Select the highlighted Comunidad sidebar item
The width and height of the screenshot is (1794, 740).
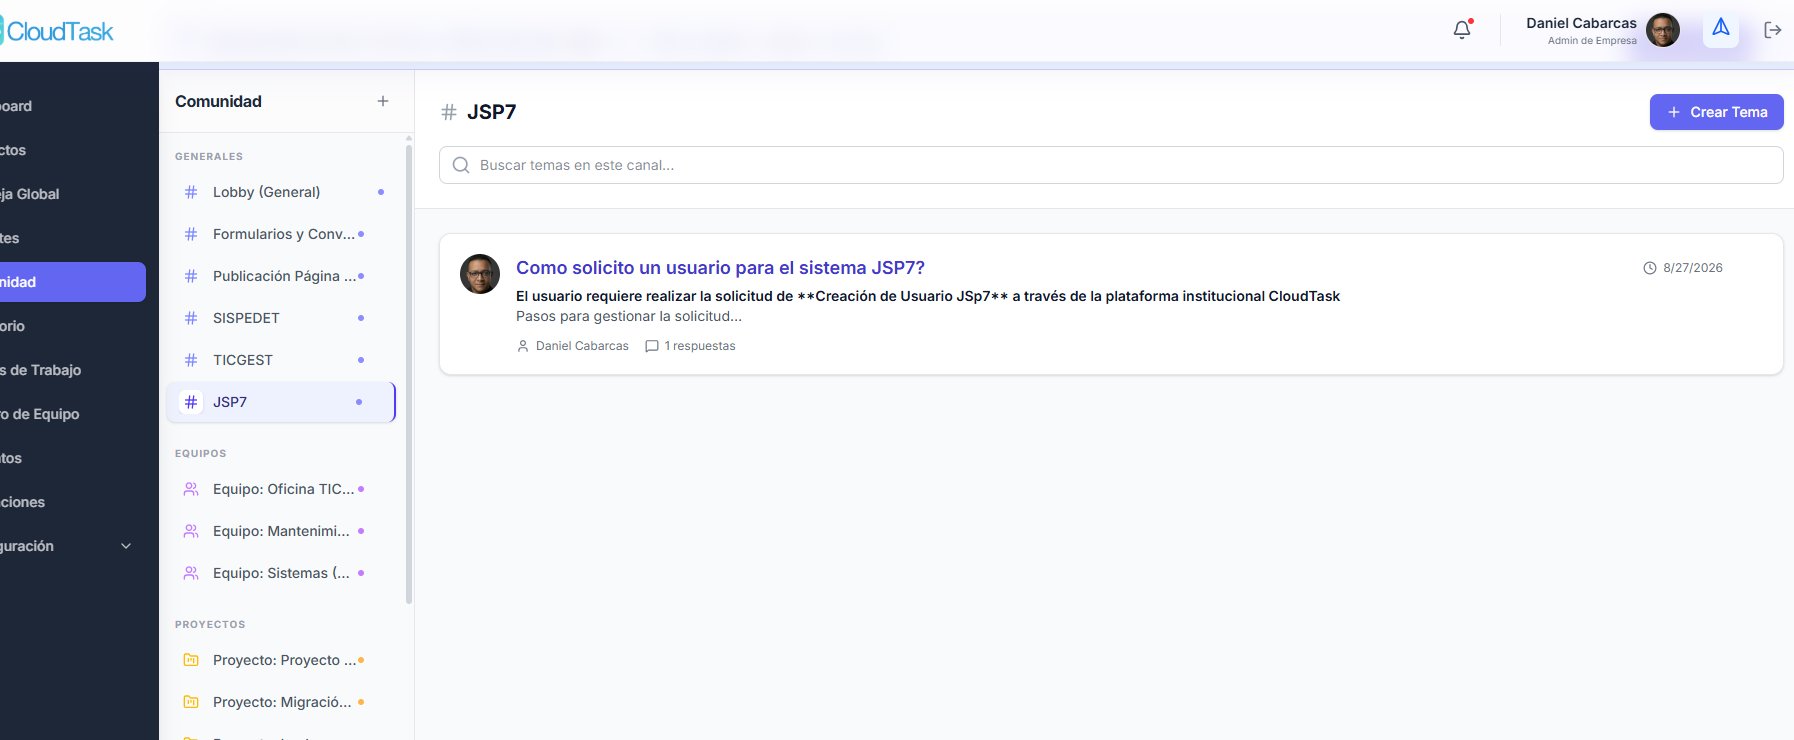(72, 282)
